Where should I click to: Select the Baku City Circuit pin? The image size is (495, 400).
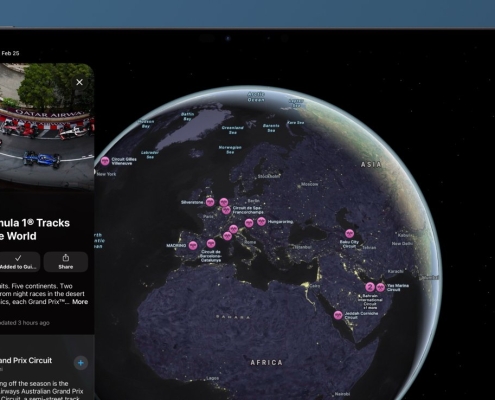[x=349, y=233]
